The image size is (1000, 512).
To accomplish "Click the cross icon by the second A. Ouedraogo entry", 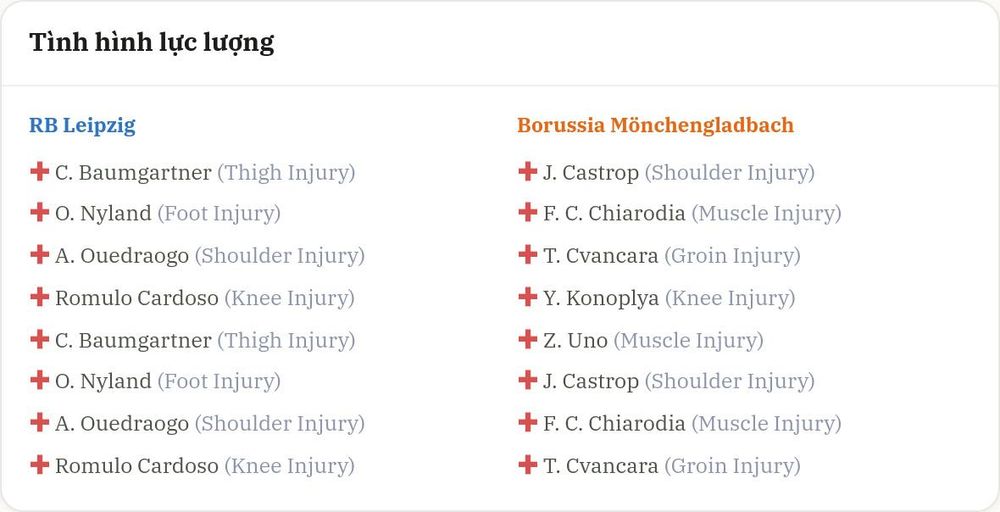I will tap(40, 422).
